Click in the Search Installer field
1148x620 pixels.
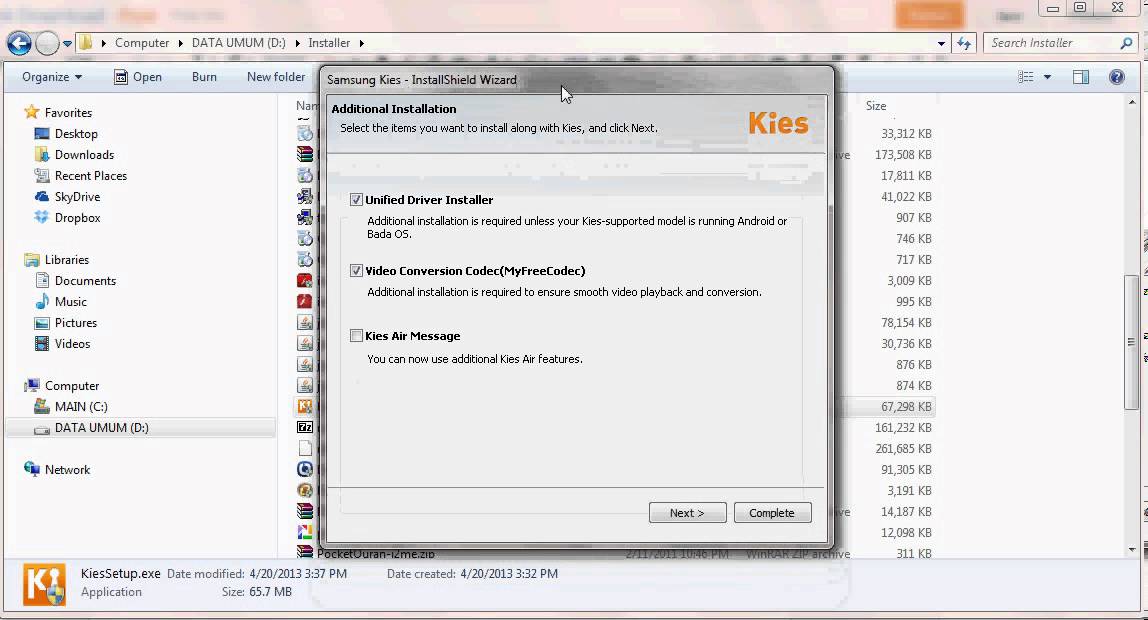tap(1052, 43)
